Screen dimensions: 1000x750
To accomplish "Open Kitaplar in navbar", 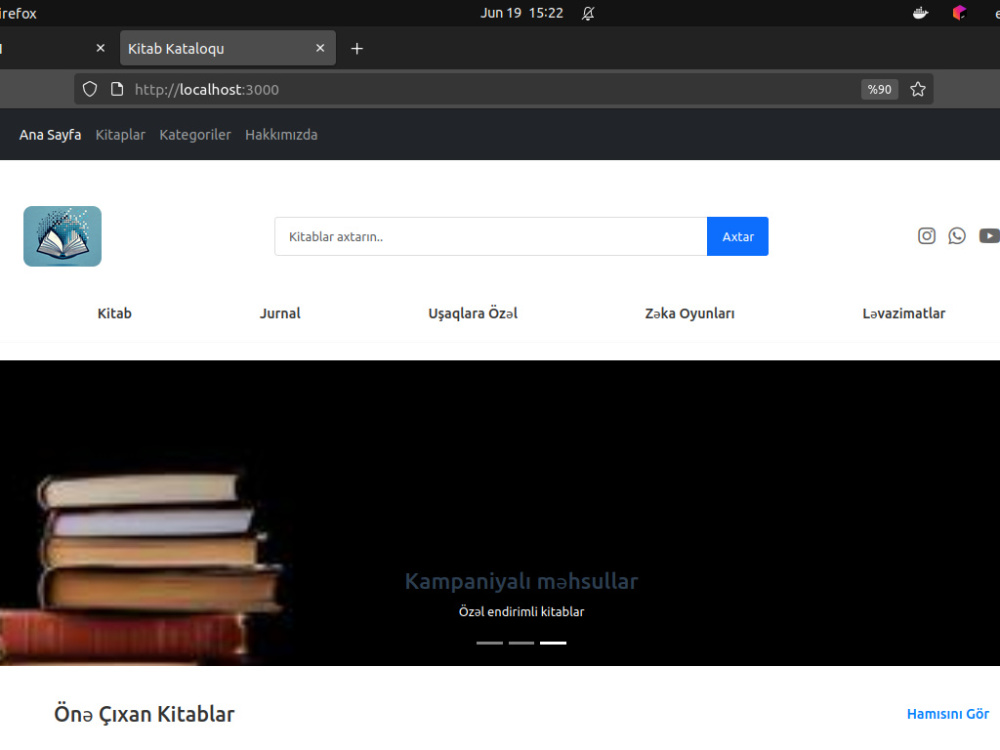I will 121,135.
